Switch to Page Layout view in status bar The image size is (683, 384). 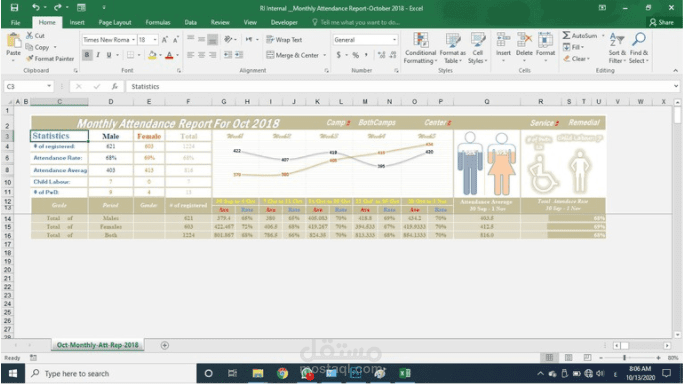568,357
